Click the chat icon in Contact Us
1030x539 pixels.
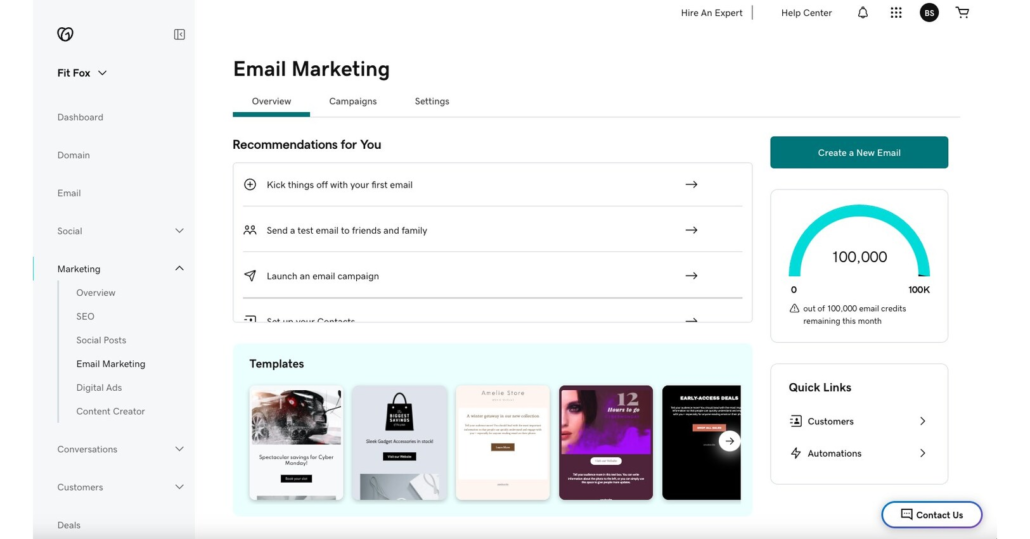(907, 514)
